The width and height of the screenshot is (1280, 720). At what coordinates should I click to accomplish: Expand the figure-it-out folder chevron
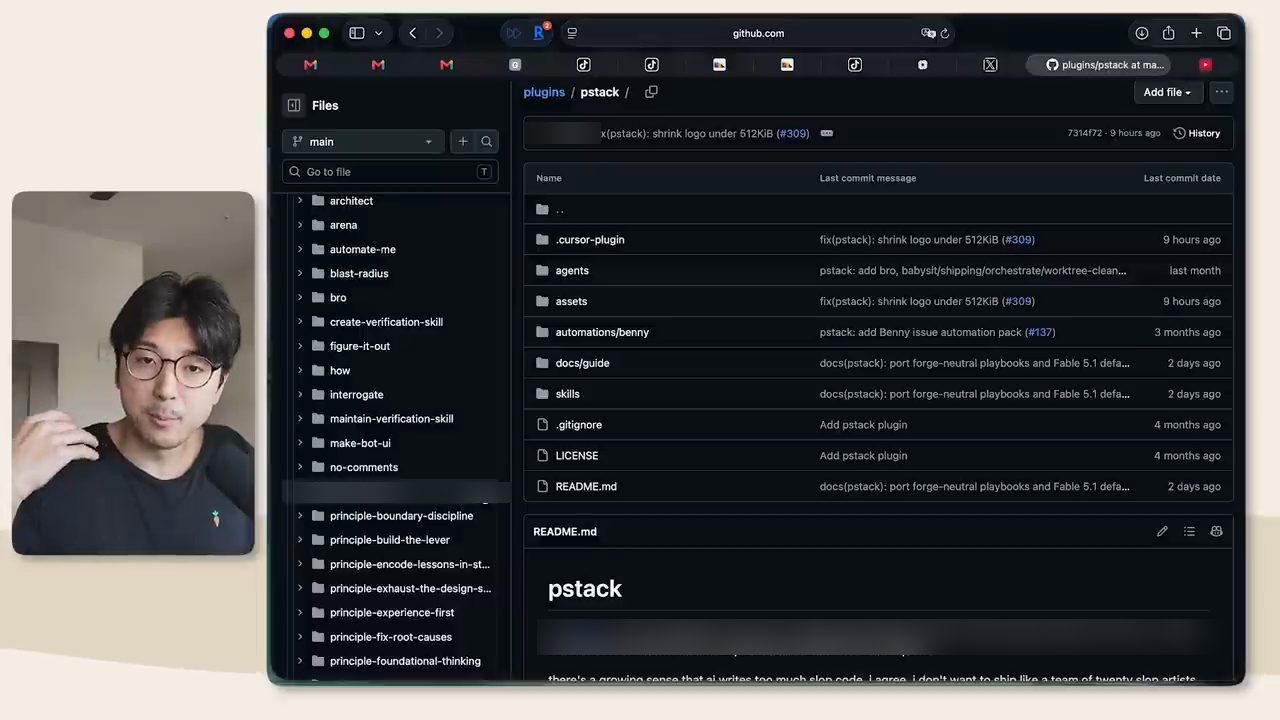tap(300, 346)
